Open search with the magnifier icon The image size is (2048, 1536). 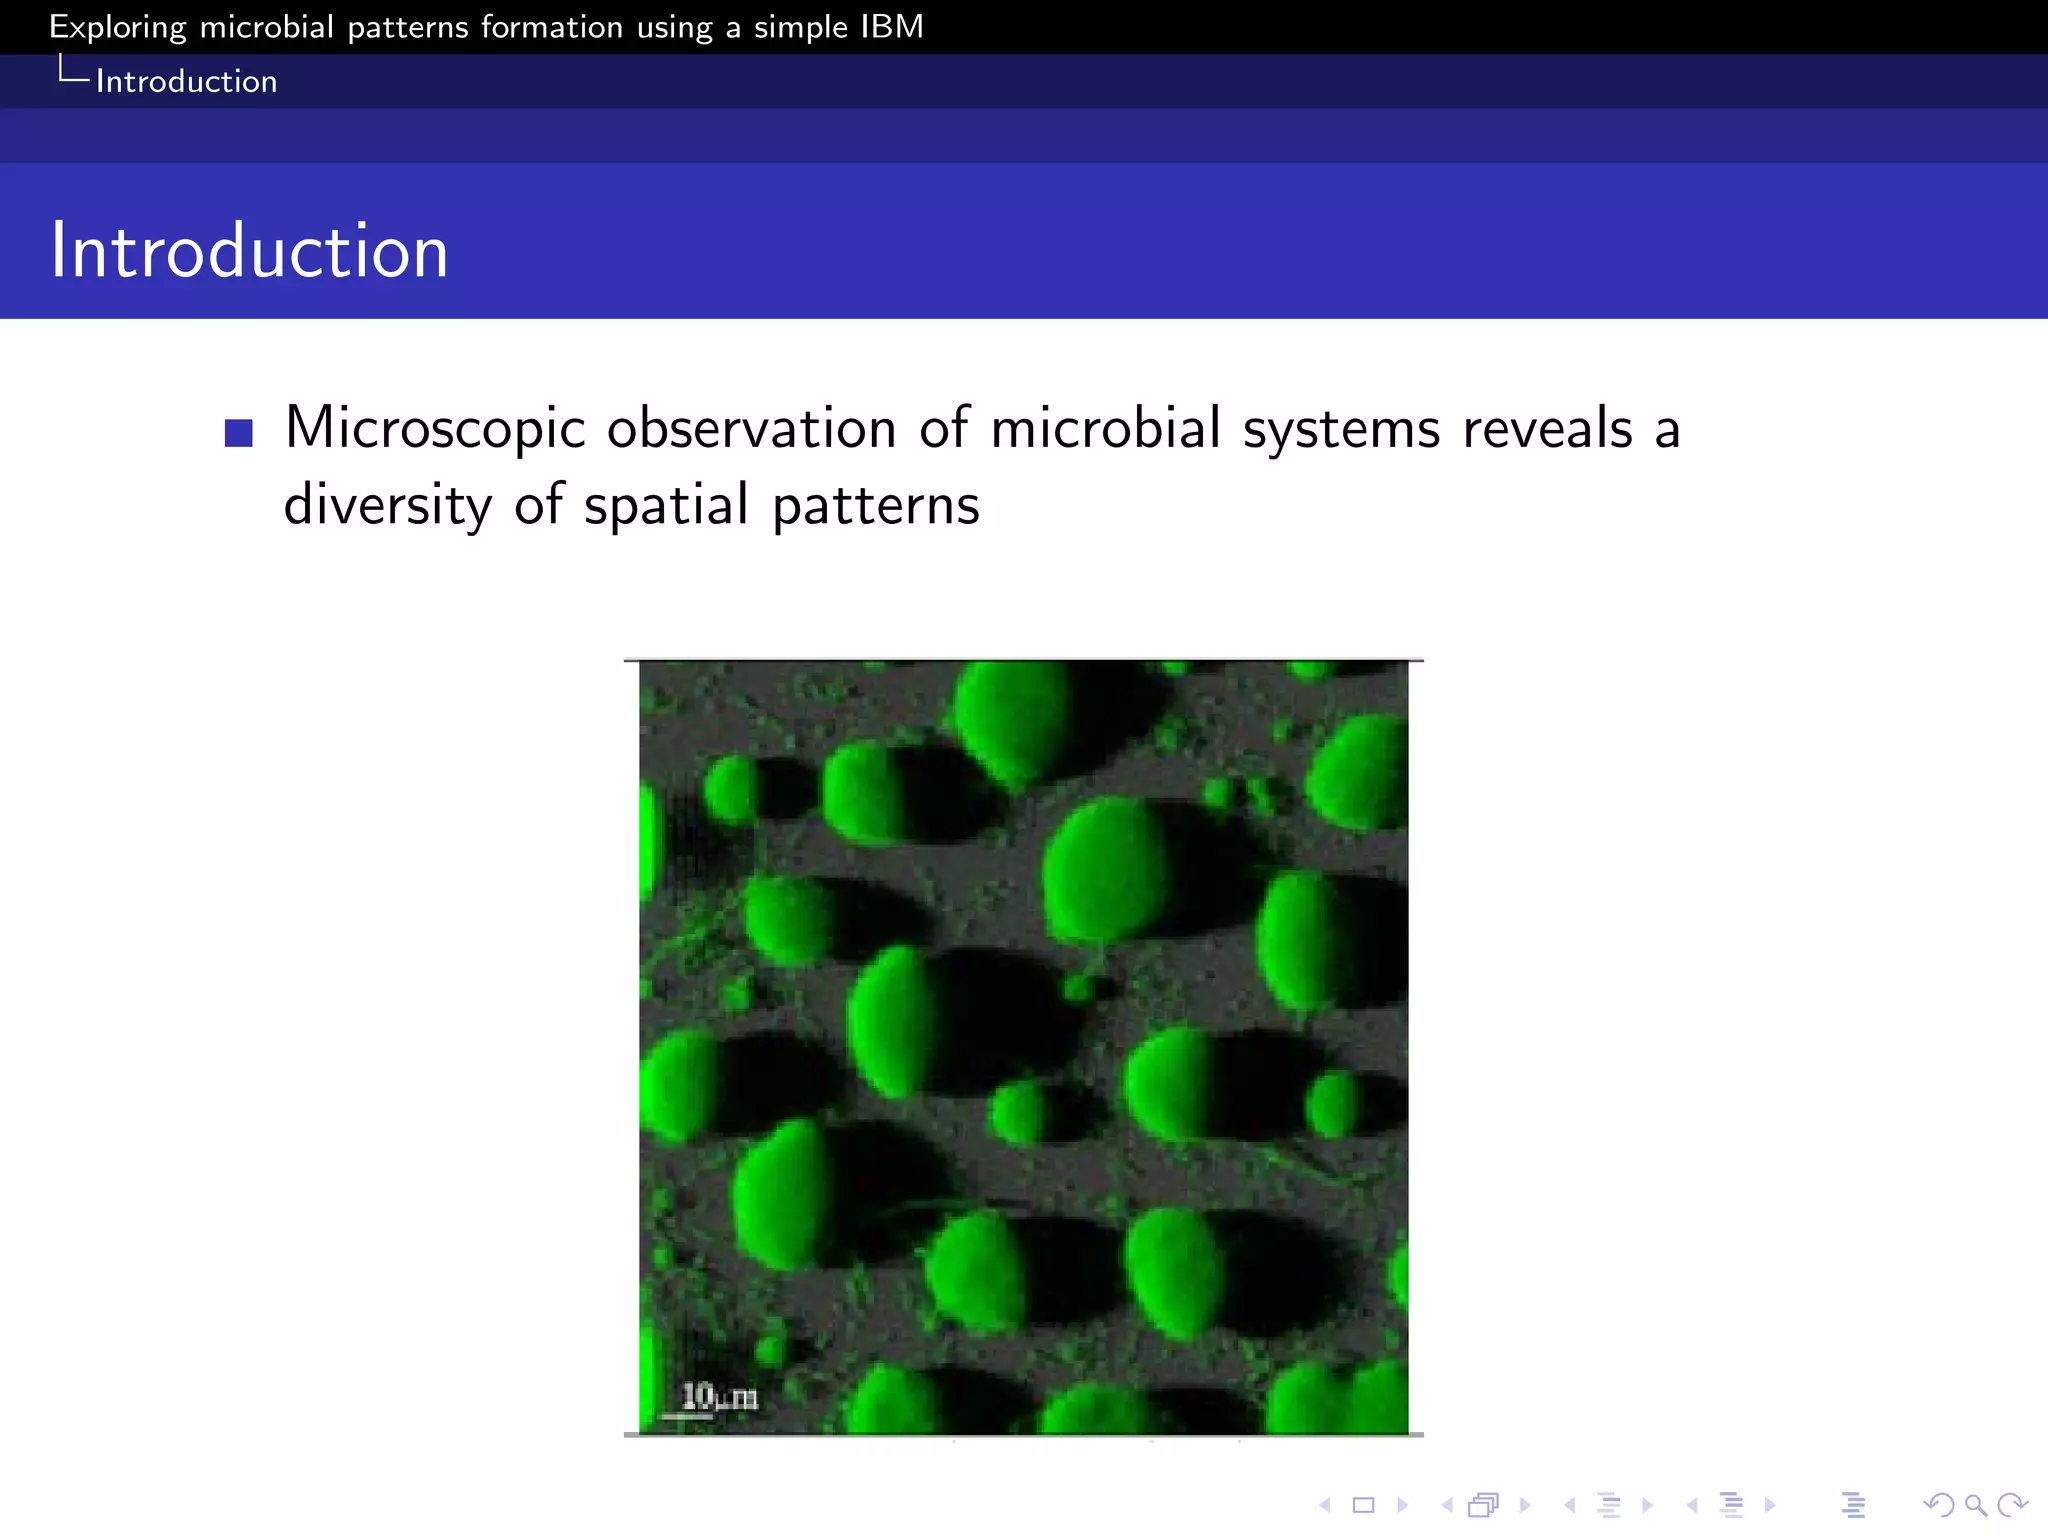1975,1505
